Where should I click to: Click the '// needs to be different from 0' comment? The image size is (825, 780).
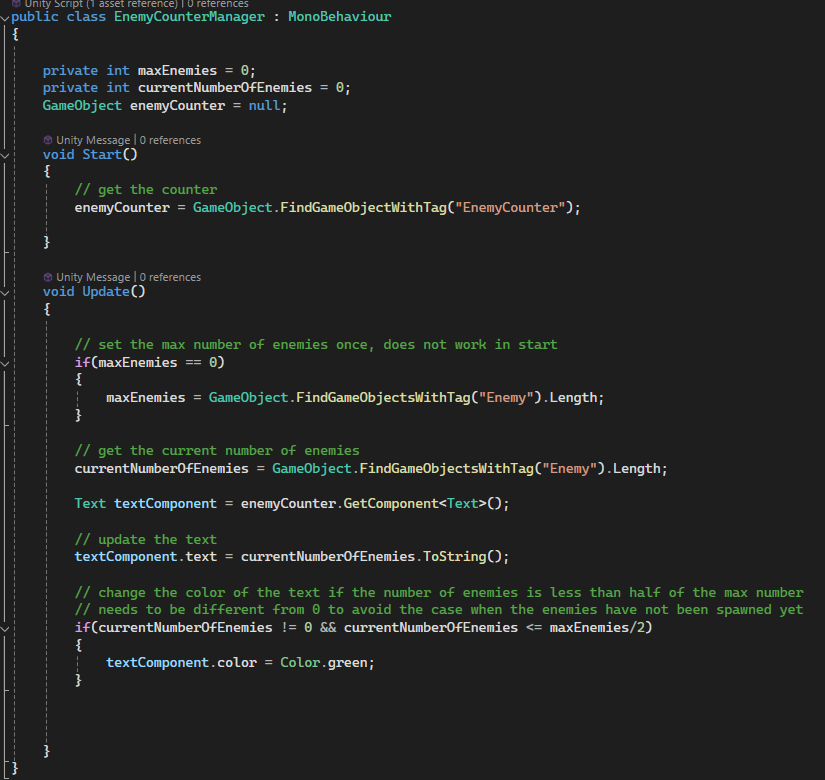pyautogui.click(x=439, y=610)
